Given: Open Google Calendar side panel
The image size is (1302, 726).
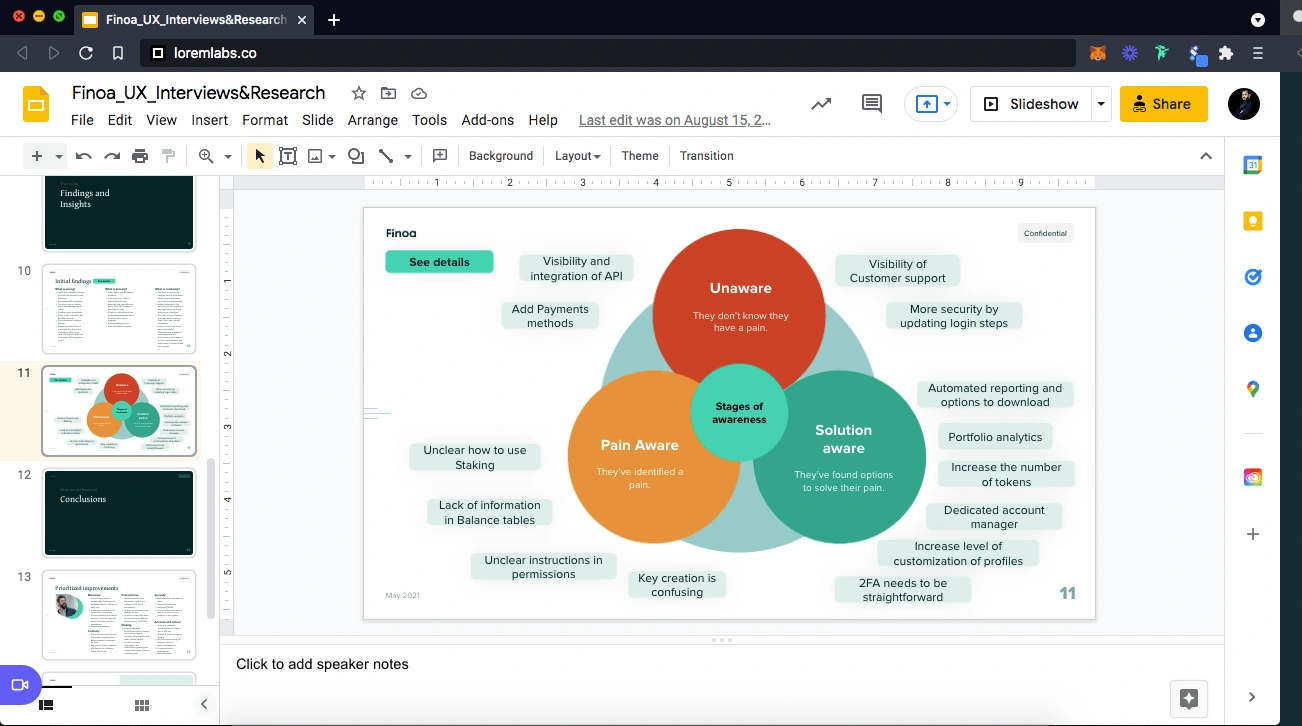Looking at the screenshot, I should (1253, 166).
